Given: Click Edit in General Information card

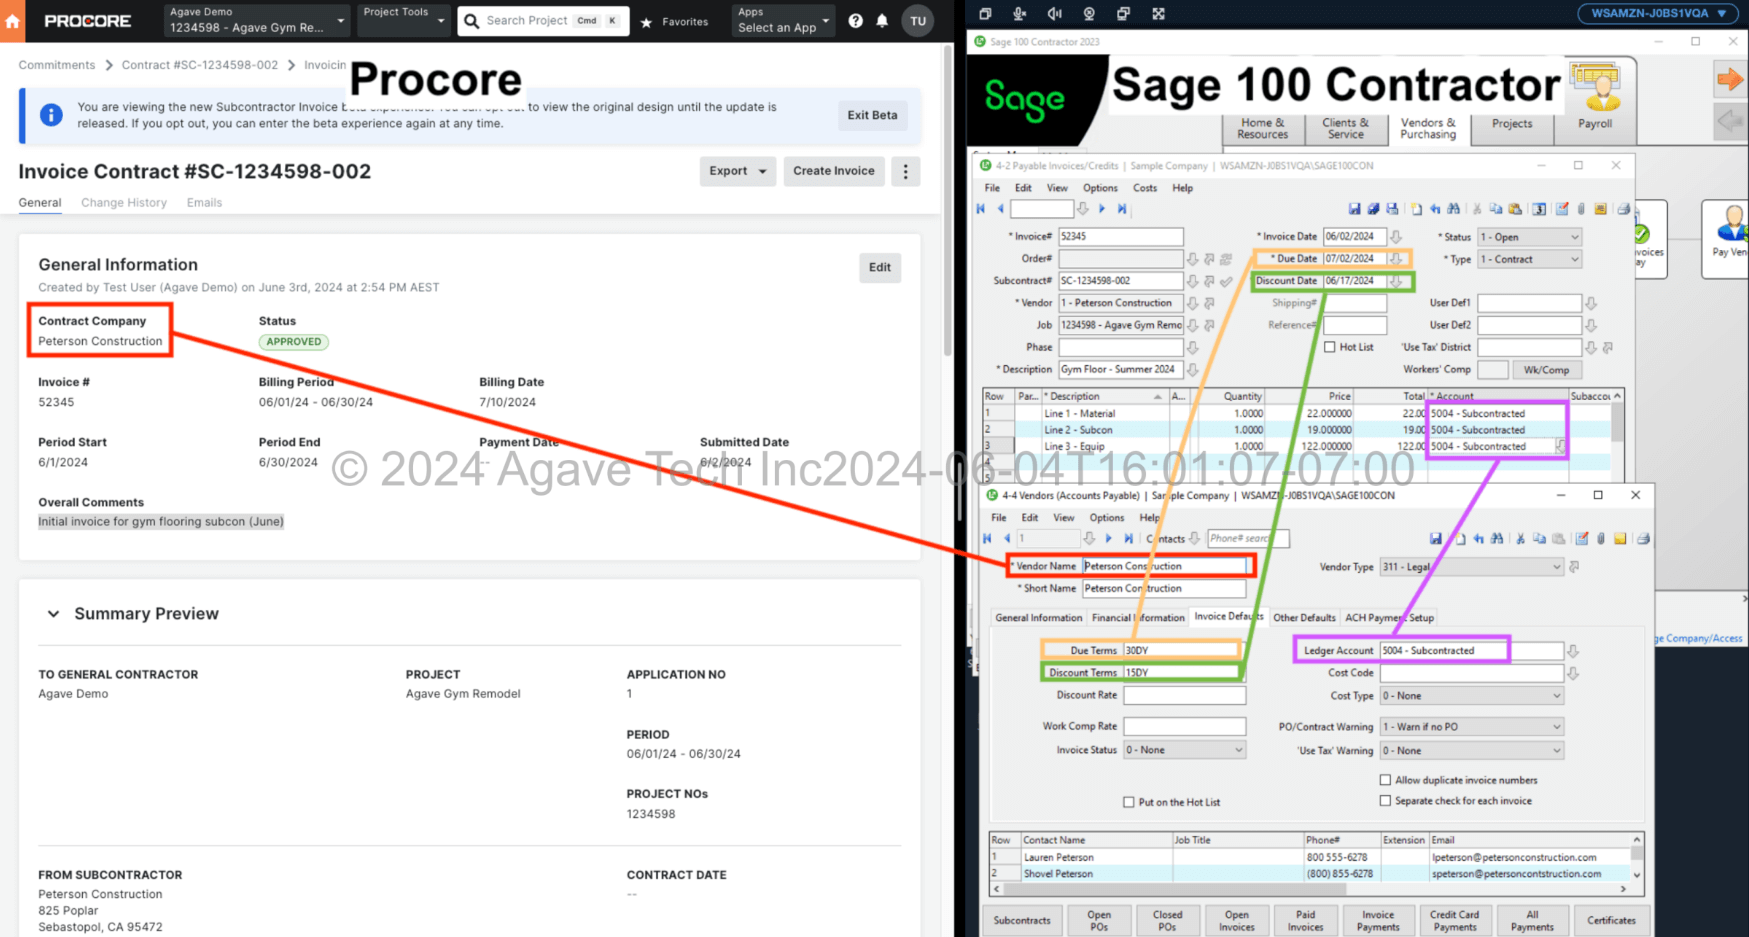Looking at the screenshot, I should coord(880,268).
